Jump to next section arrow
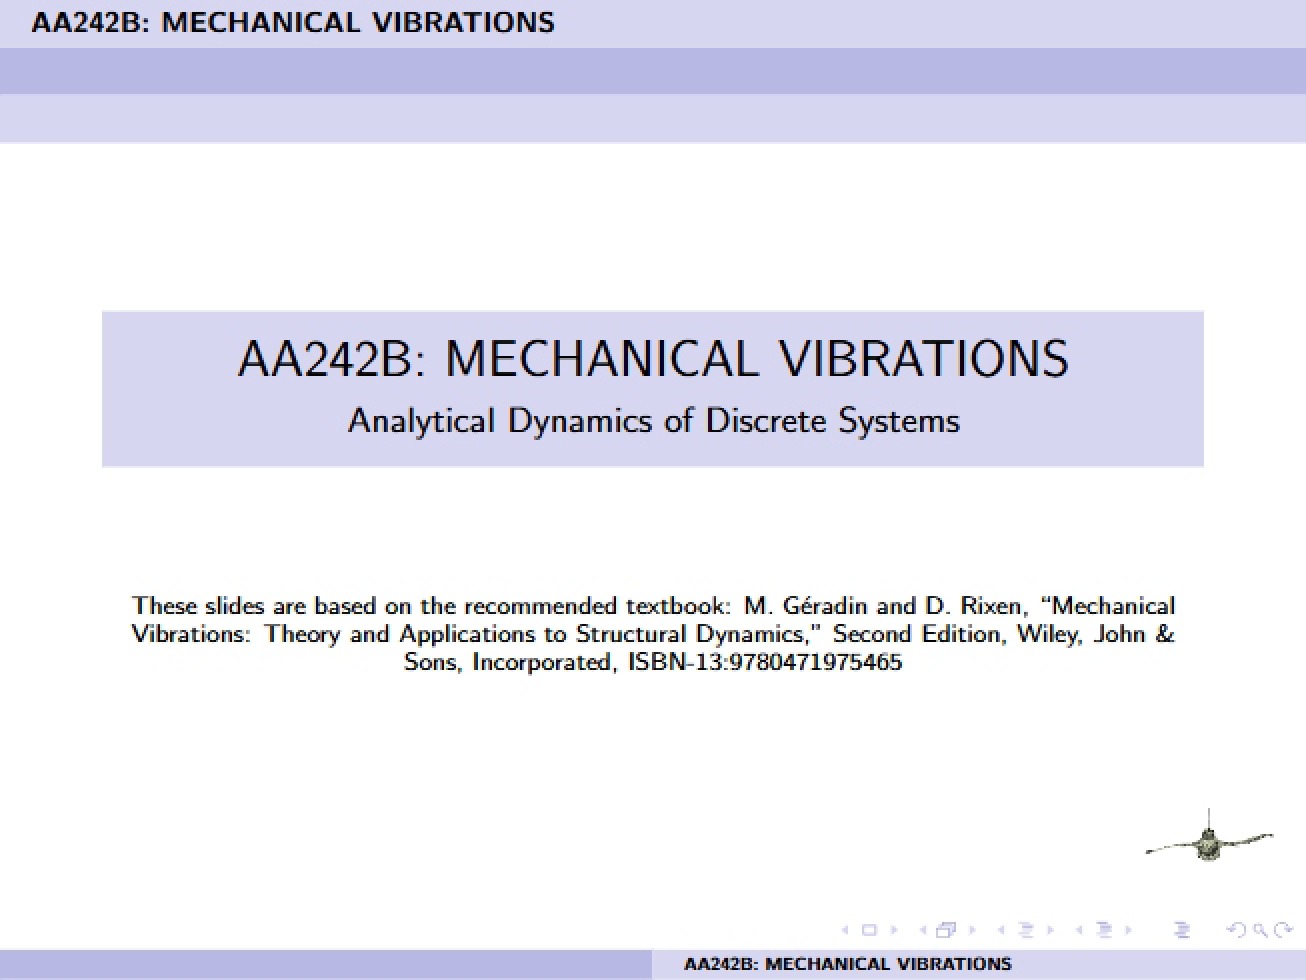 1128,930
